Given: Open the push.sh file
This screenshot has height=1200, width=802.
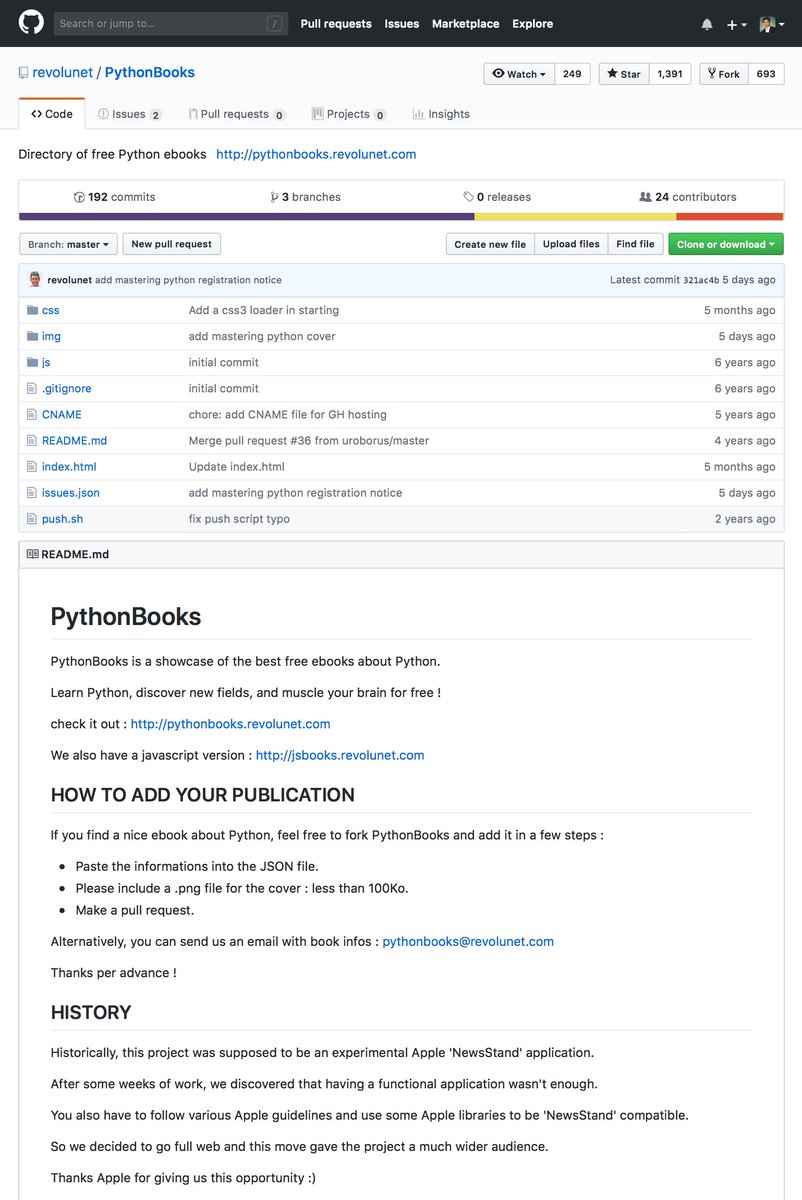Looking at the screenshot, I should 62,518.
